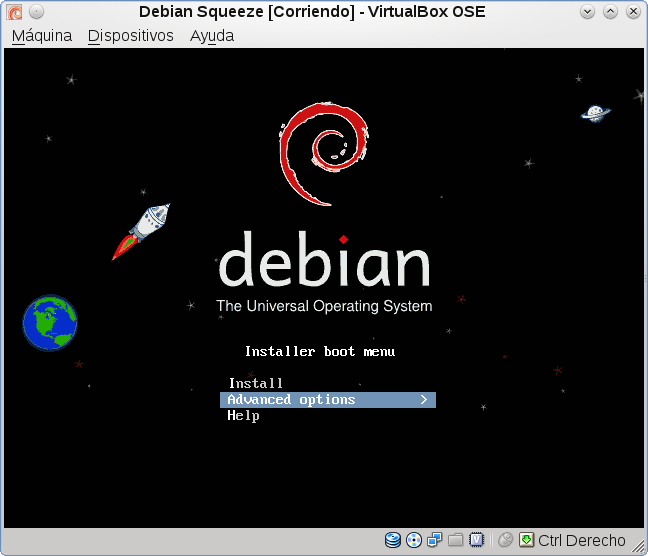Click the mouse capture status icon

(x=505, y=540)
